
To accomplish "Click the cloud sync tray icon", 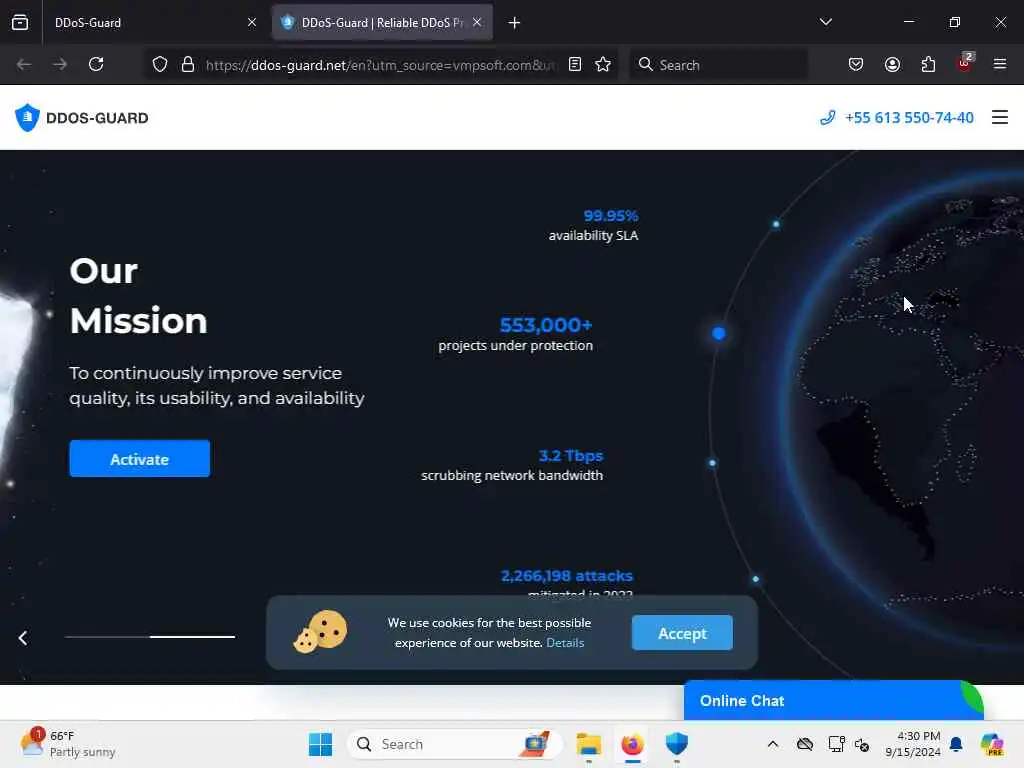I will click(x=805, y=744).
